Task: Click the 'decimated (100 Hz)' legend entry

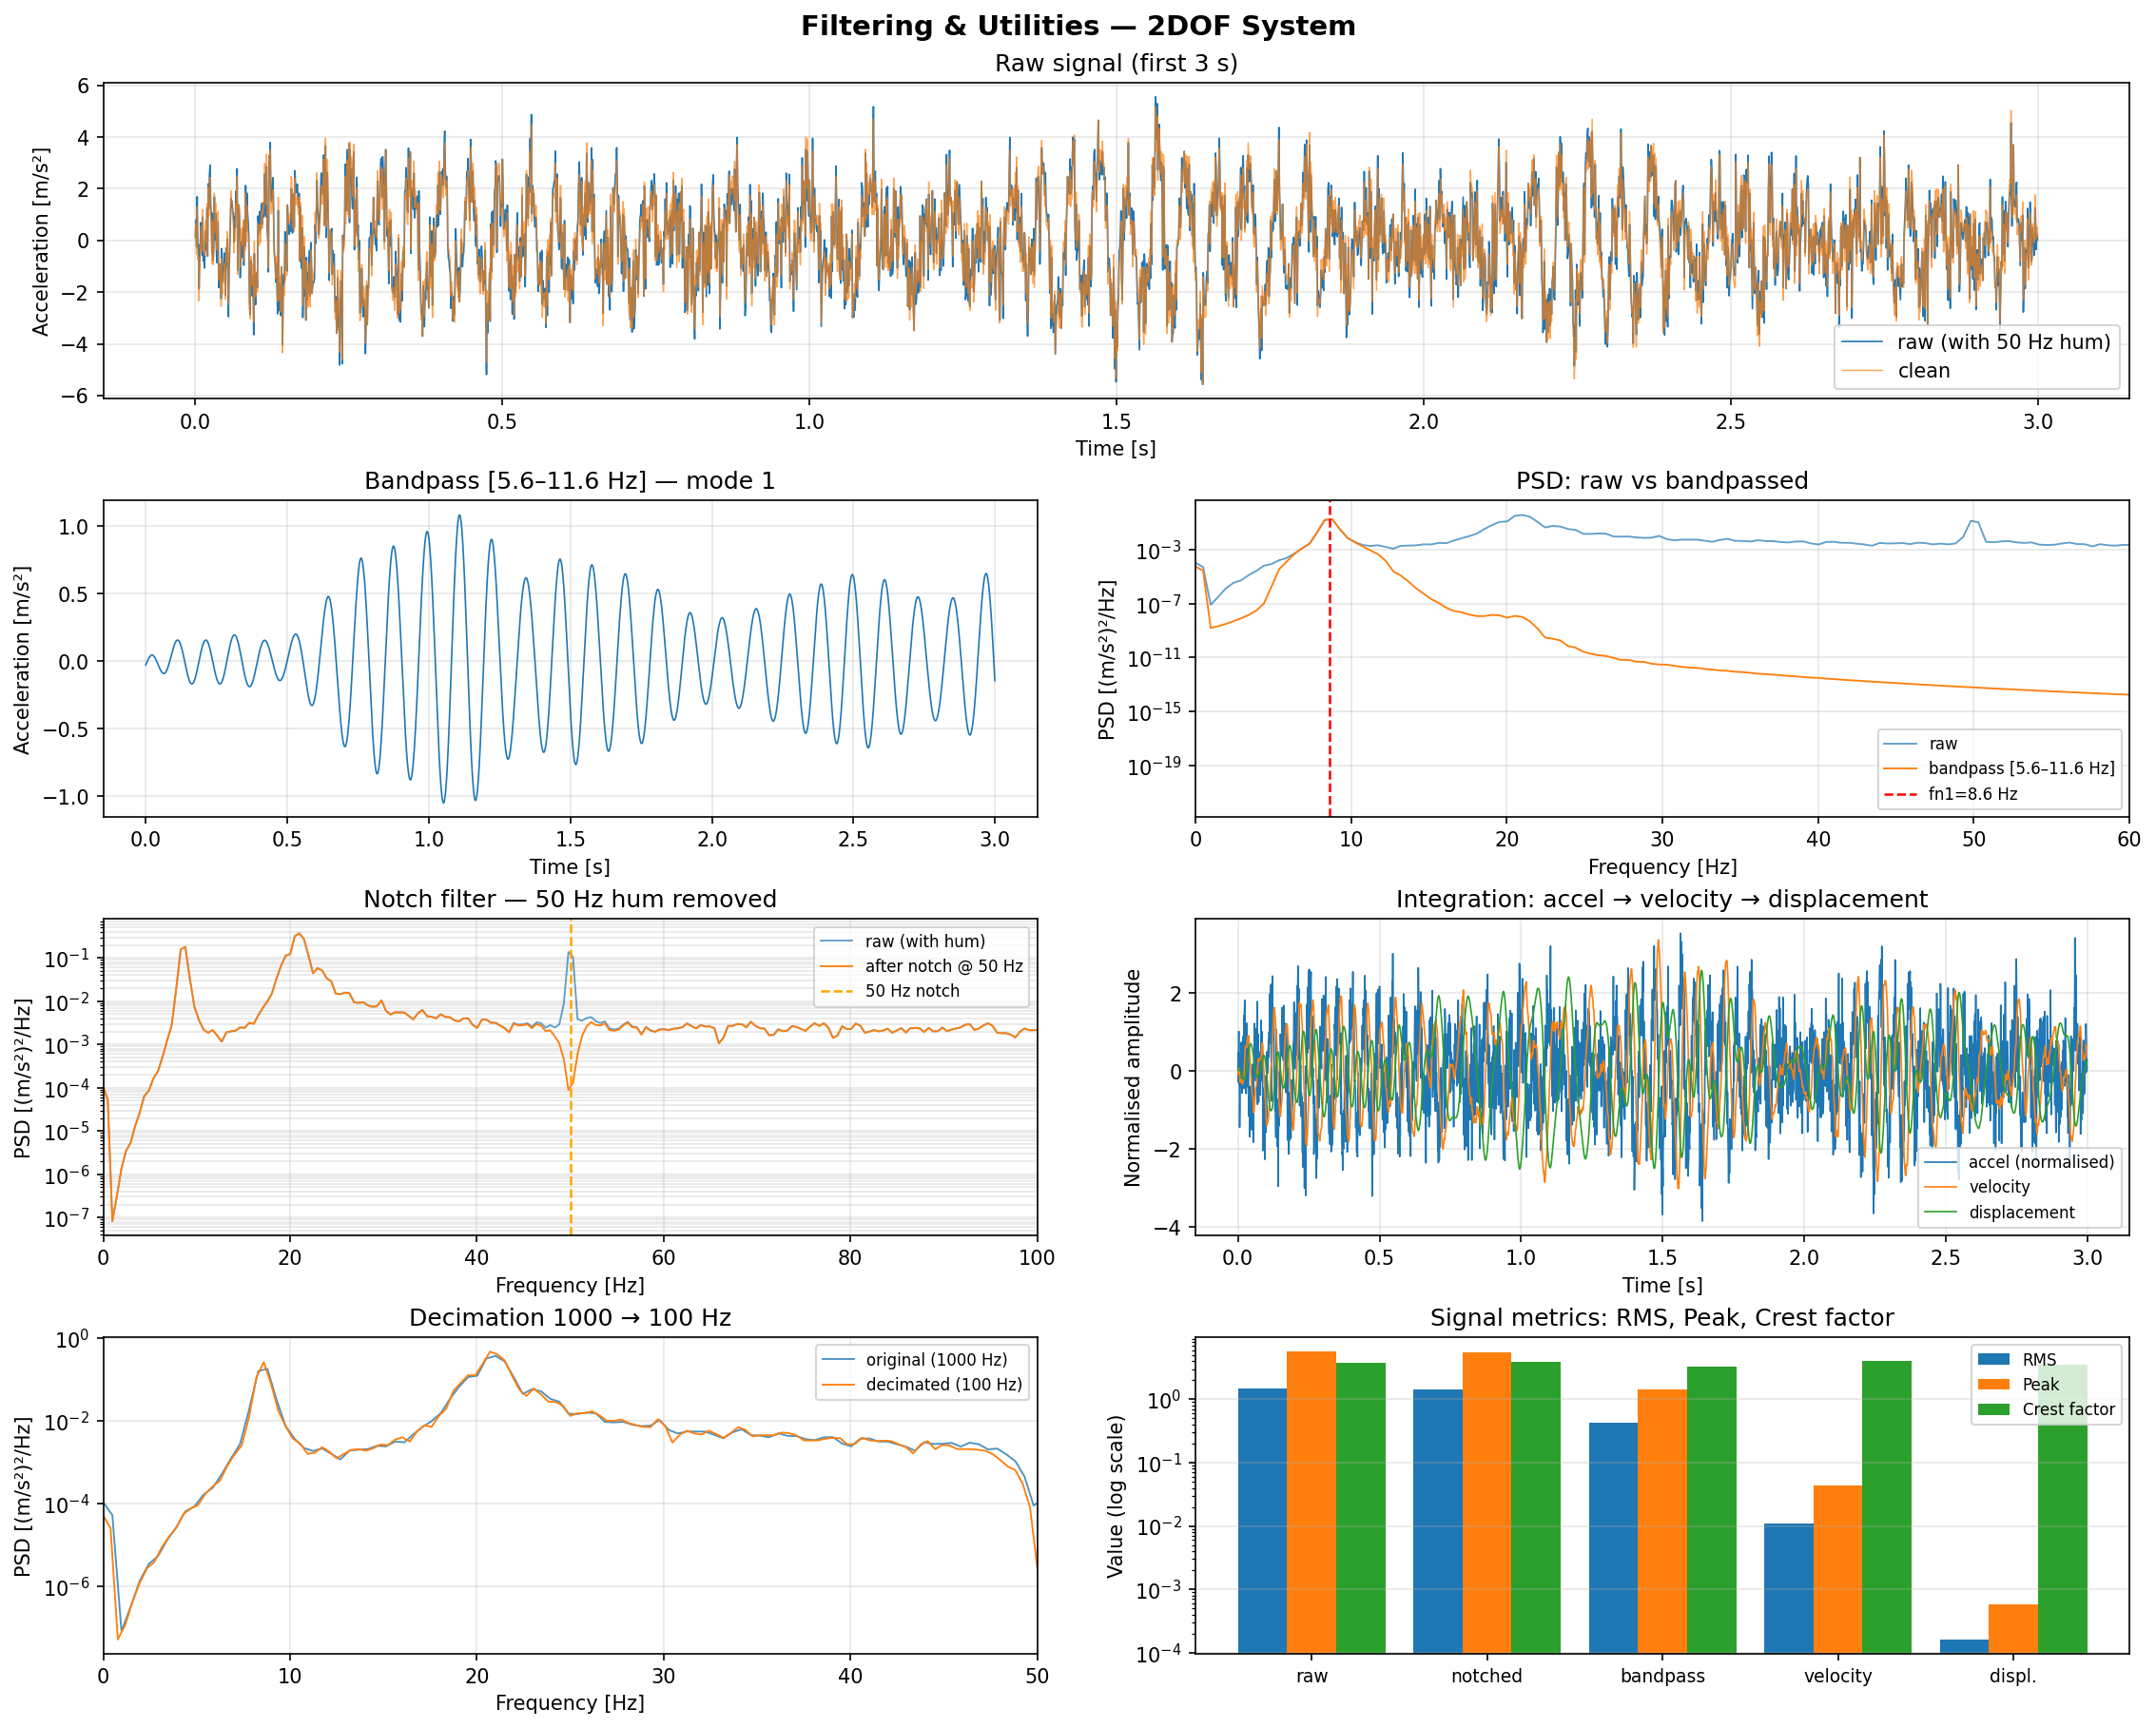Action: point(943,1384)
